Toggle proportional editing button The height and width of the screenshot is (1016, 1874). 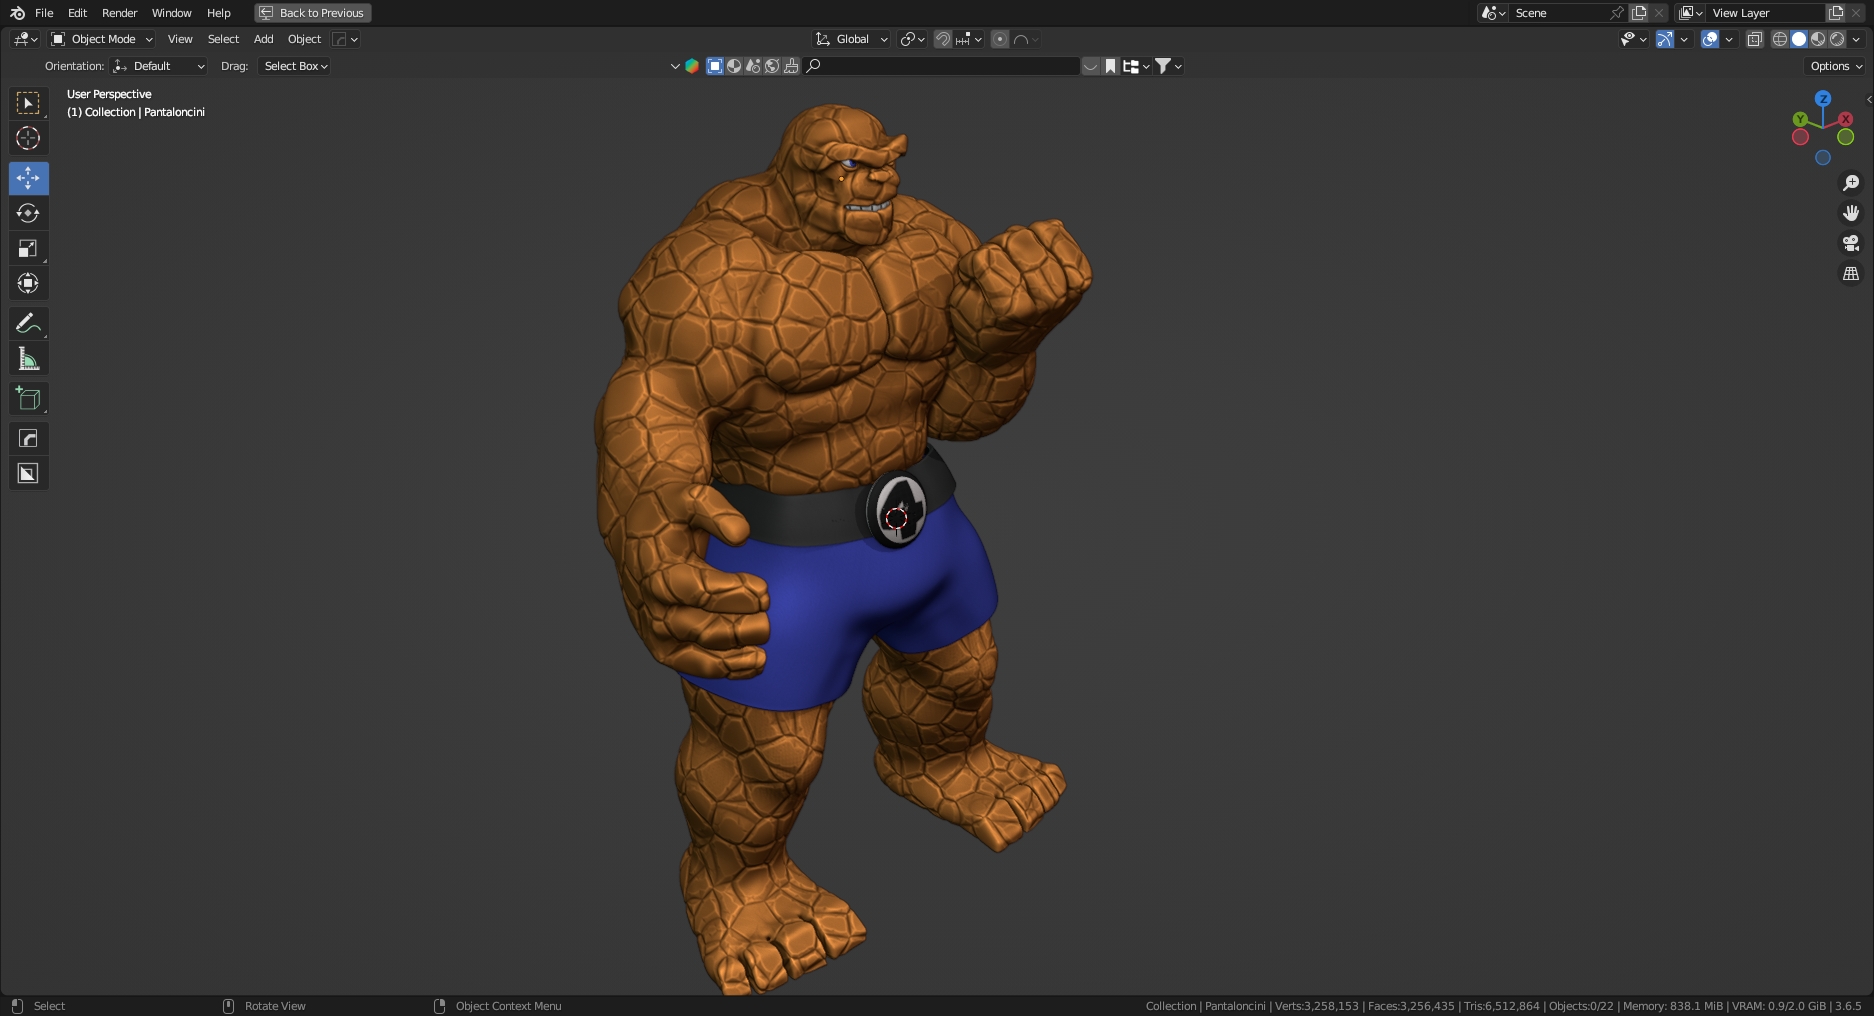click(x=999, y=39)
